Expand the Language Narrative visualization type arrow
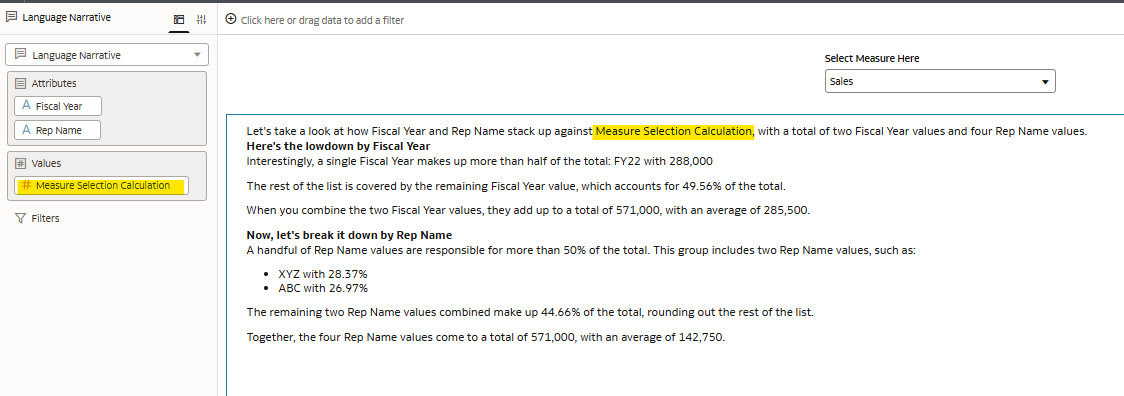Screen dimensions: 1124x396 197,55
